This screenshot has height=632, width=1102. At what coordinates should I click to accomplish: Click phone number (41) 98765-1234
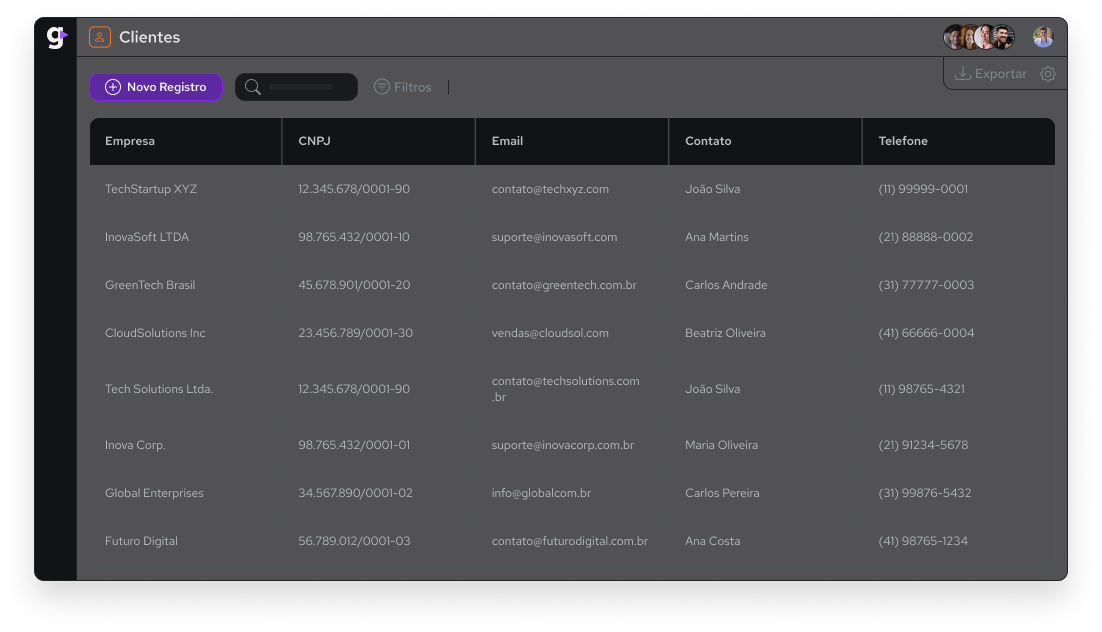click(923, 541)
